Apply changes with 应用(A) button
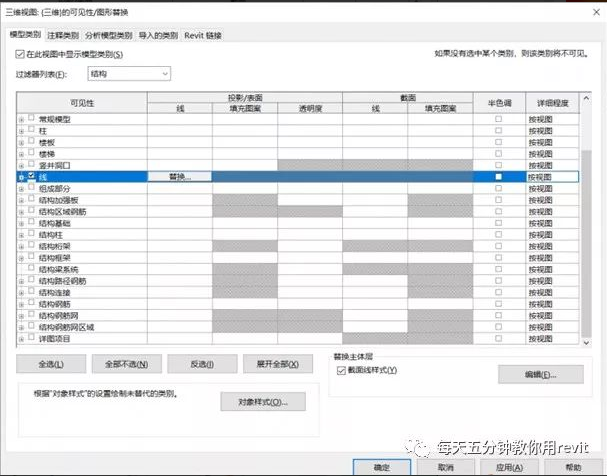Screen dimensions: 607x476 pos(509,467)
